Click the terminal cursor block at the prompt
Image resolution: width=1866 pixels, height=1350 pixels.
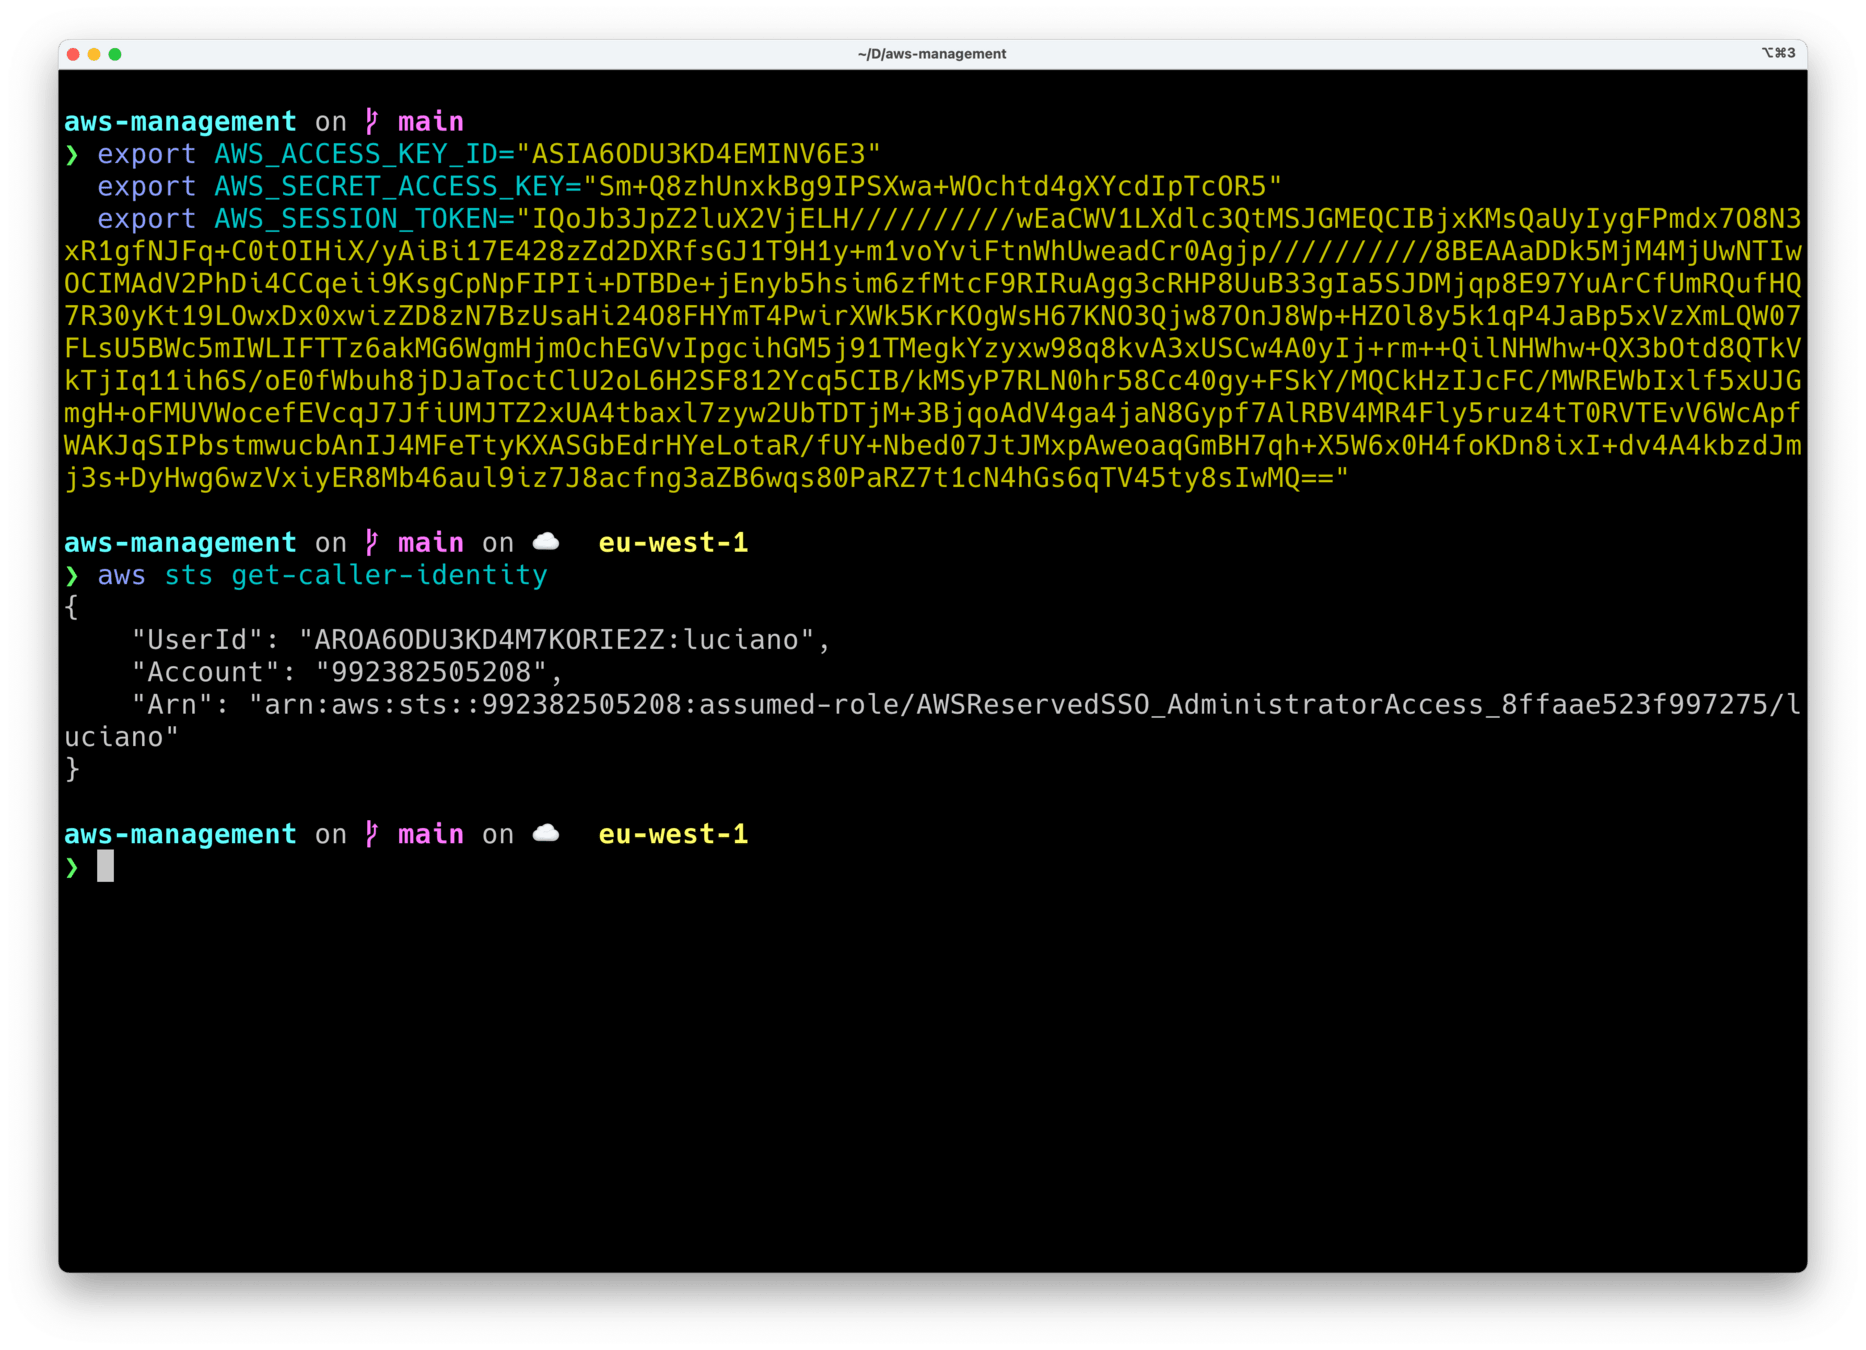pyautogui.click(x=105, y=866)
